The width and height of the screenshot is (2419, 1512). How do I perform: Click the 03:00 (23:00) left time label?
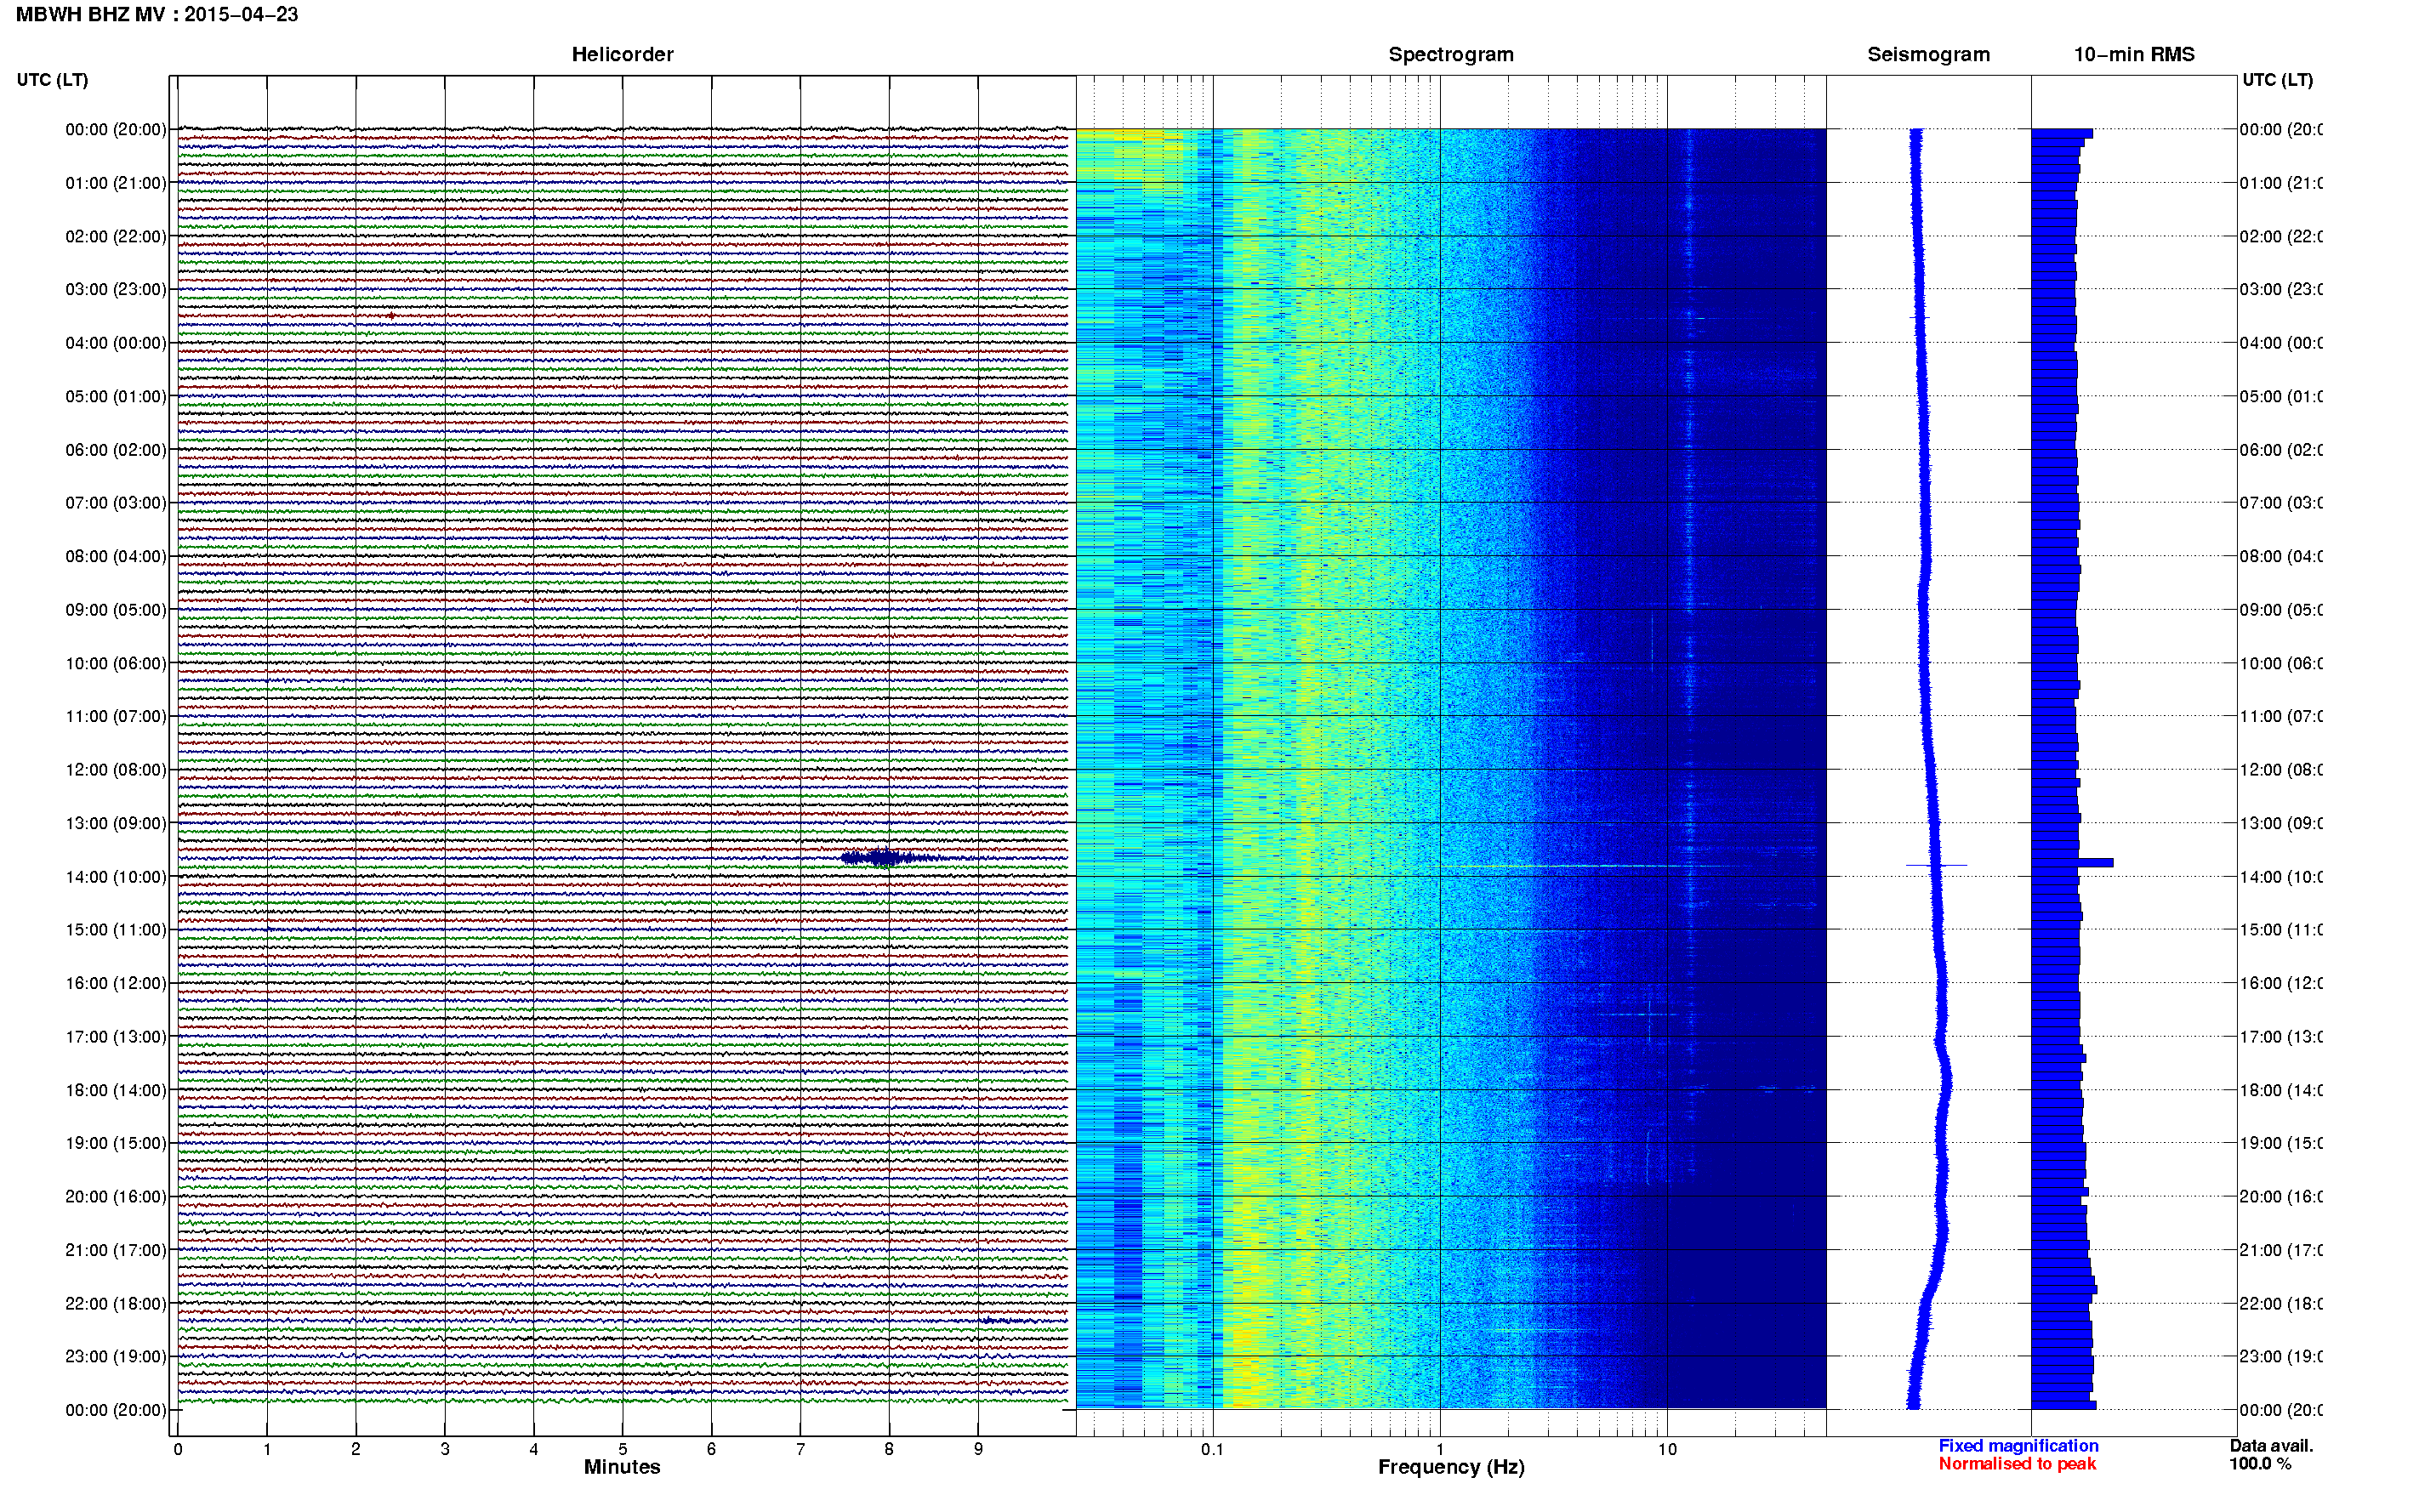(x=116, y=289)
